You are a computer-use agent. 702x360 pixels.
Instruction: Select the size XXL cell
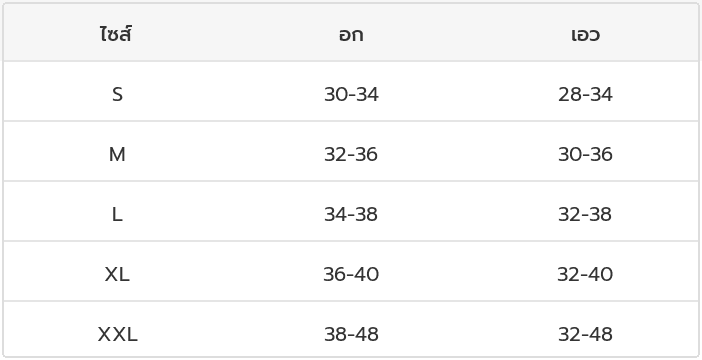(117, 334)
